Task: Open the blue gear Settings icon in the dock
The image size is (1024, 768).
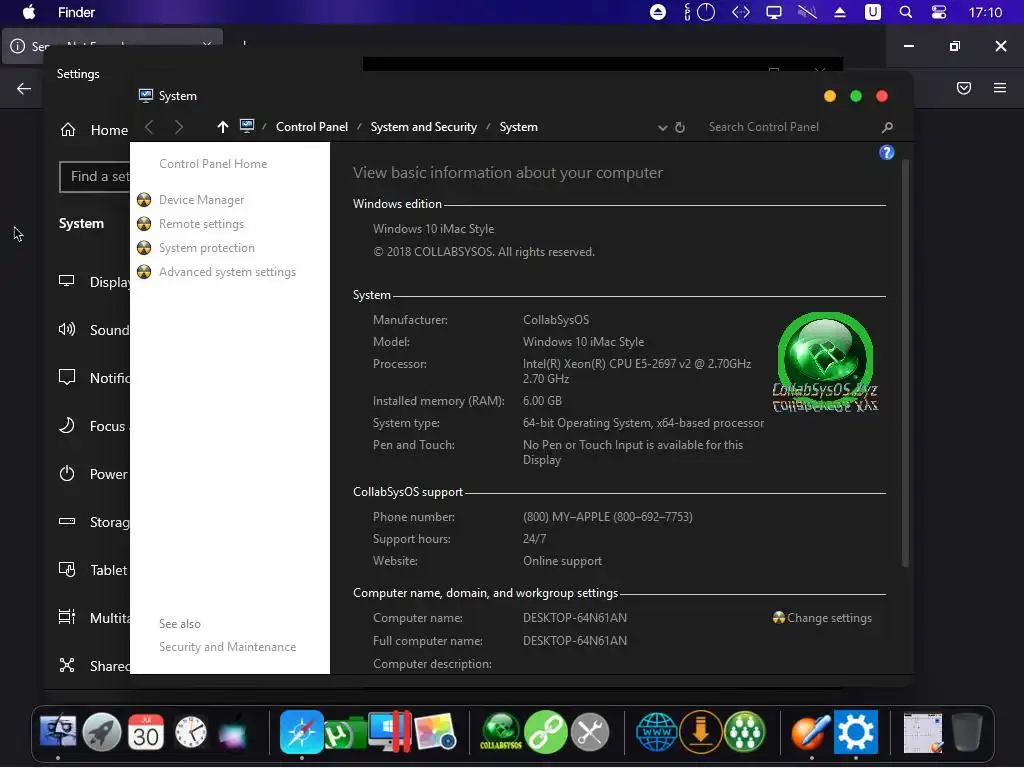Action: click(x=856, y=732)
